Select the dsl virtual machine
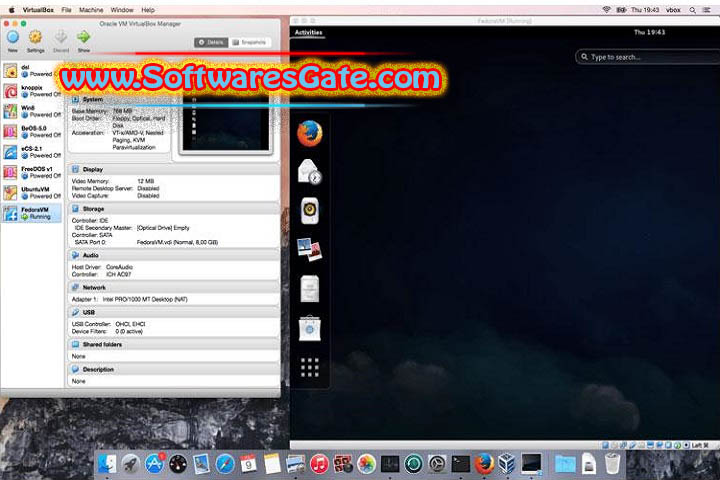This screenshot has height=480, width=720. point(32,71)
